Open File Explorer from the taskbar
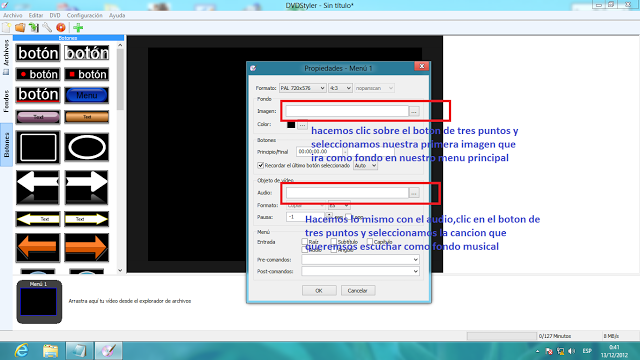The width and height of the screenshot is (640, 360). coord(50,351)
